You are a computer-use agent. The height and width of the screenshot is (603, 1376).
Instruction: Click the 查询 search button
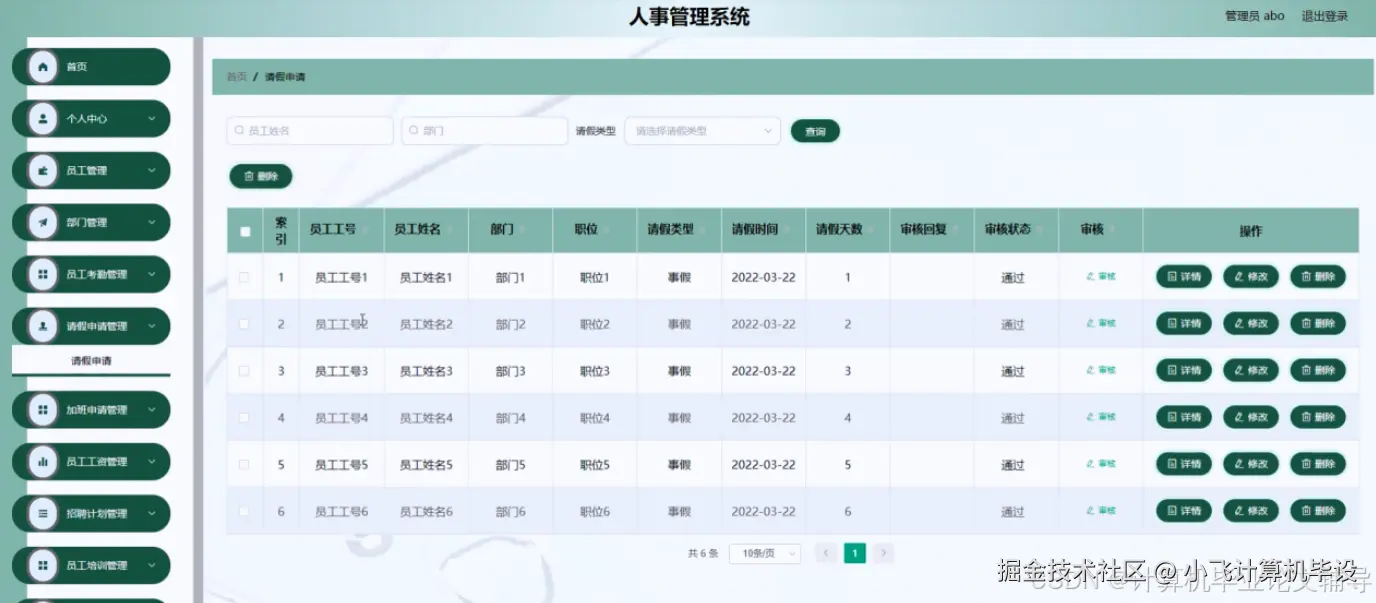tap(815, 131)
